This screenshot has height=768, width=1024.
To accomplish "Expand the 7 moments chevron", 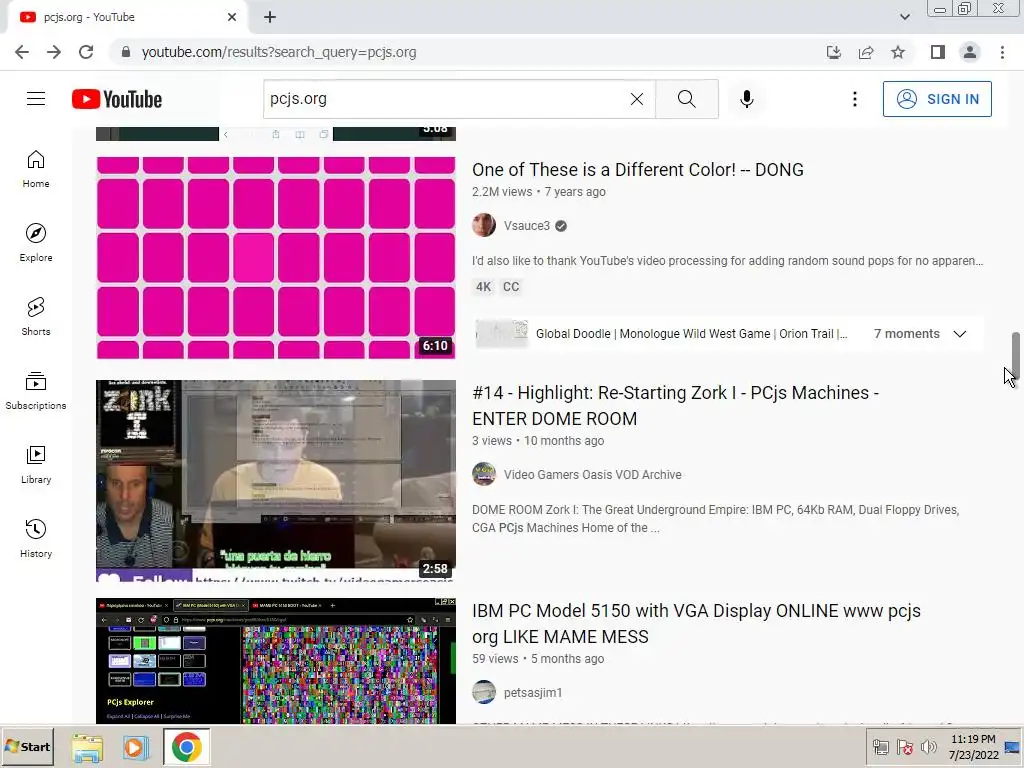I will [x=959, y=334].
